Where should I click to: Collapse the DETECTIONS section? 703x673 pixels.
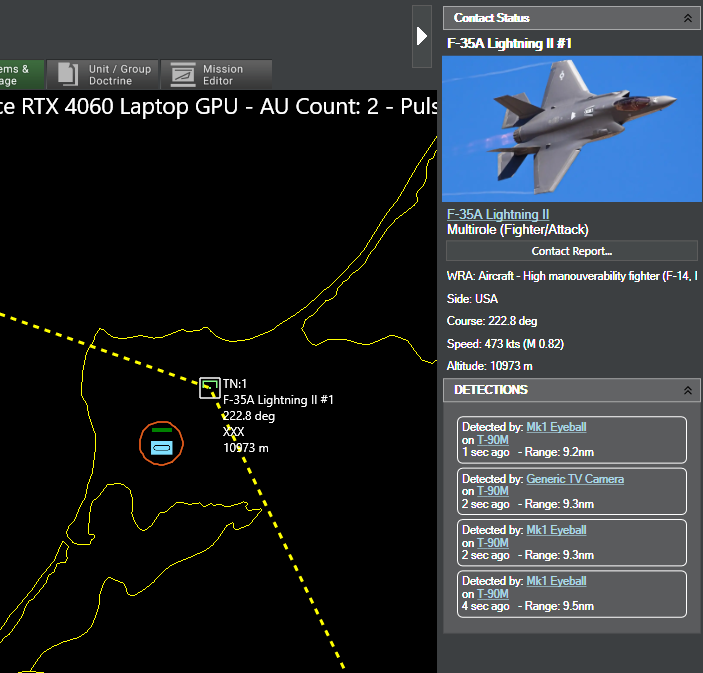click(687, 390)
